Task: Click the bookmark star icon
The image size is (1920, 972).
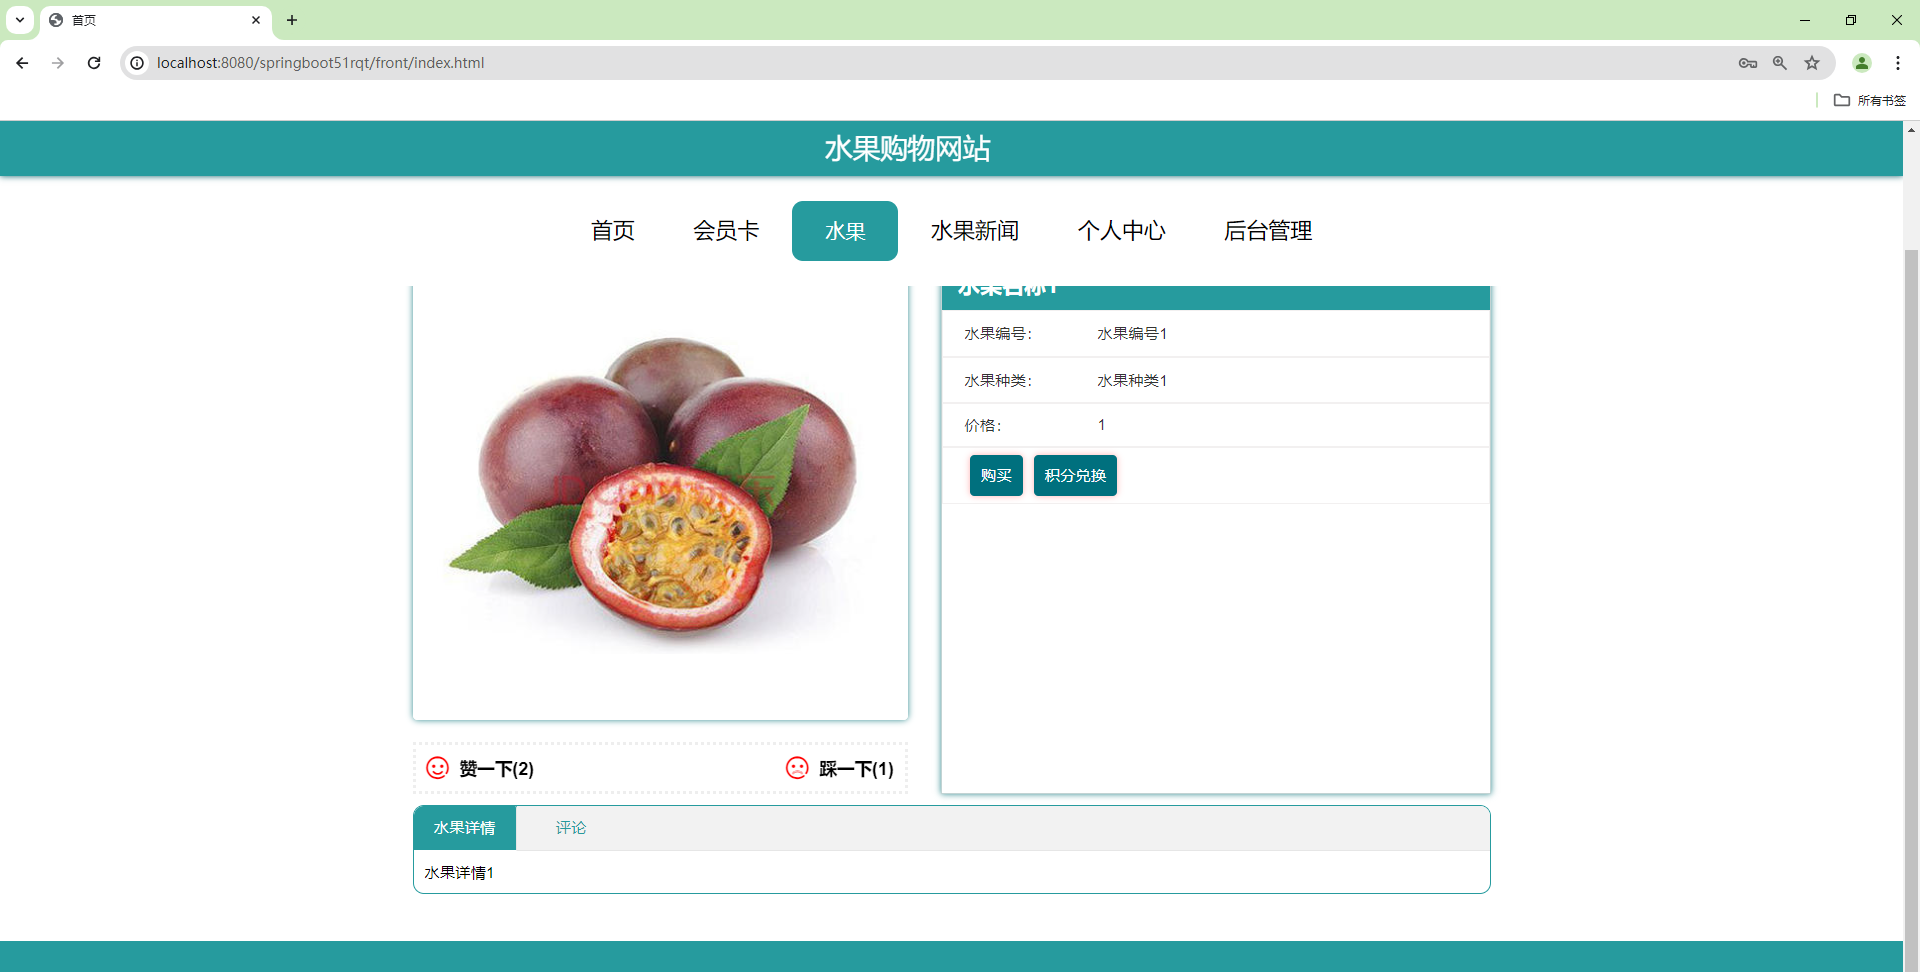Action: 1812,62
